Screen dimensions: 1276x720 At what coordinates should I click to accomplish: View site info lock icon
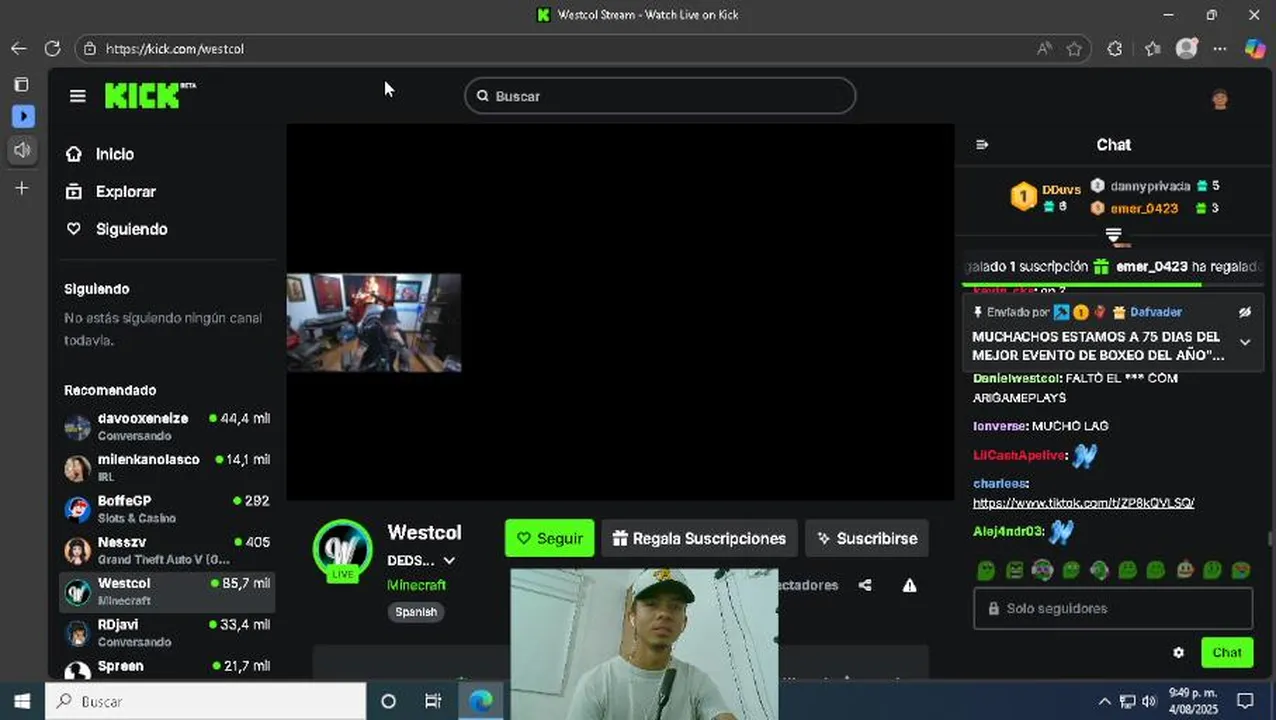coord(90,48)
